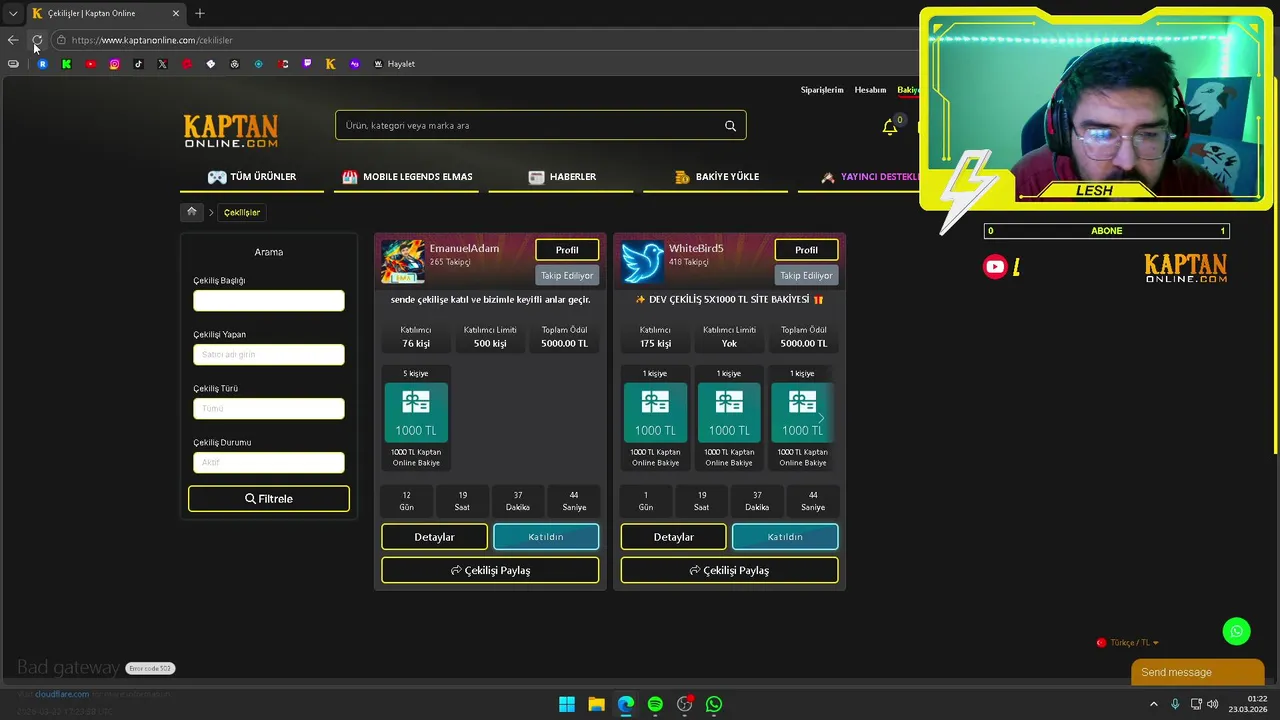Open WhatsApp from taskbar
The image size is (1280, 720).
click(714, 704)
